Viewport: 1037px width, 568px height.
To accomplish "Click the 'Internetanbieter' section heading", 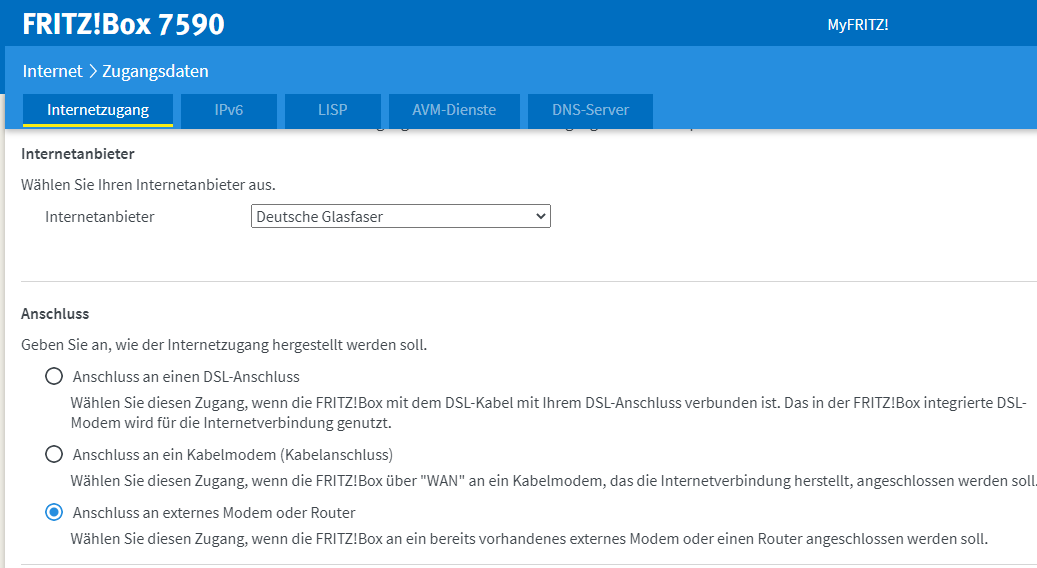I will point(78,154).
